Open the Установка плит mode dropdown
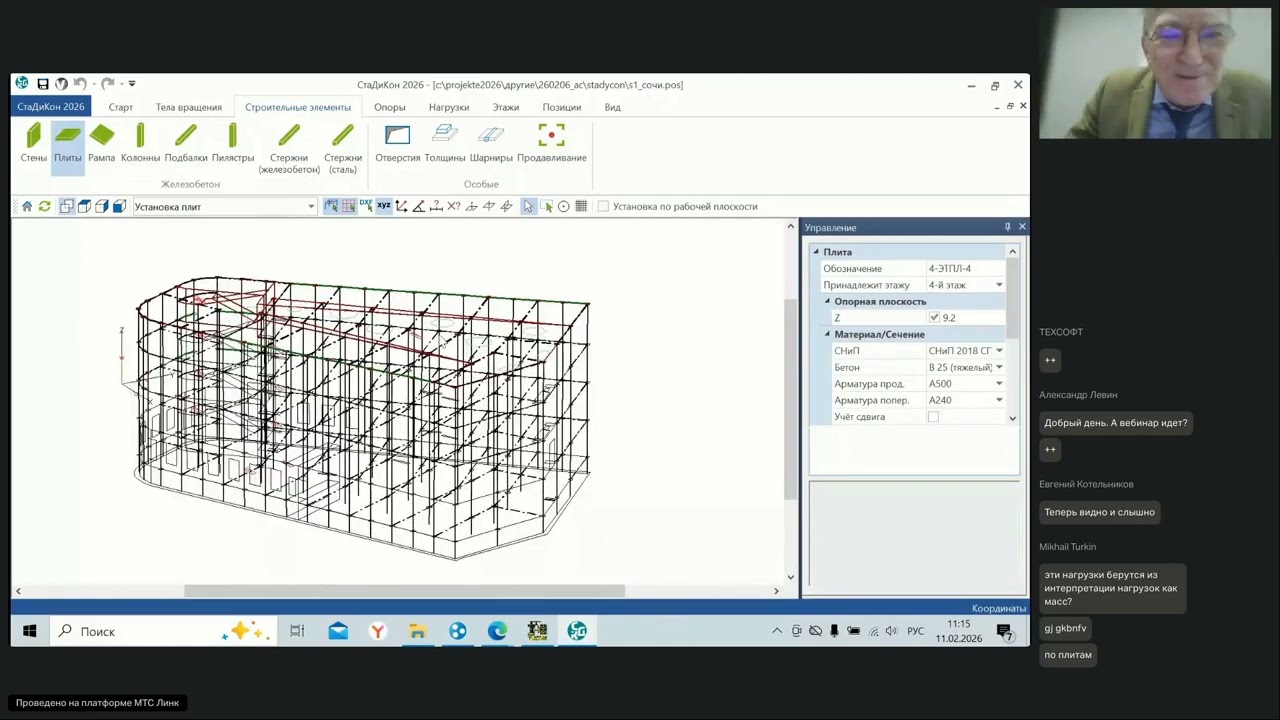 click(311, 207)
